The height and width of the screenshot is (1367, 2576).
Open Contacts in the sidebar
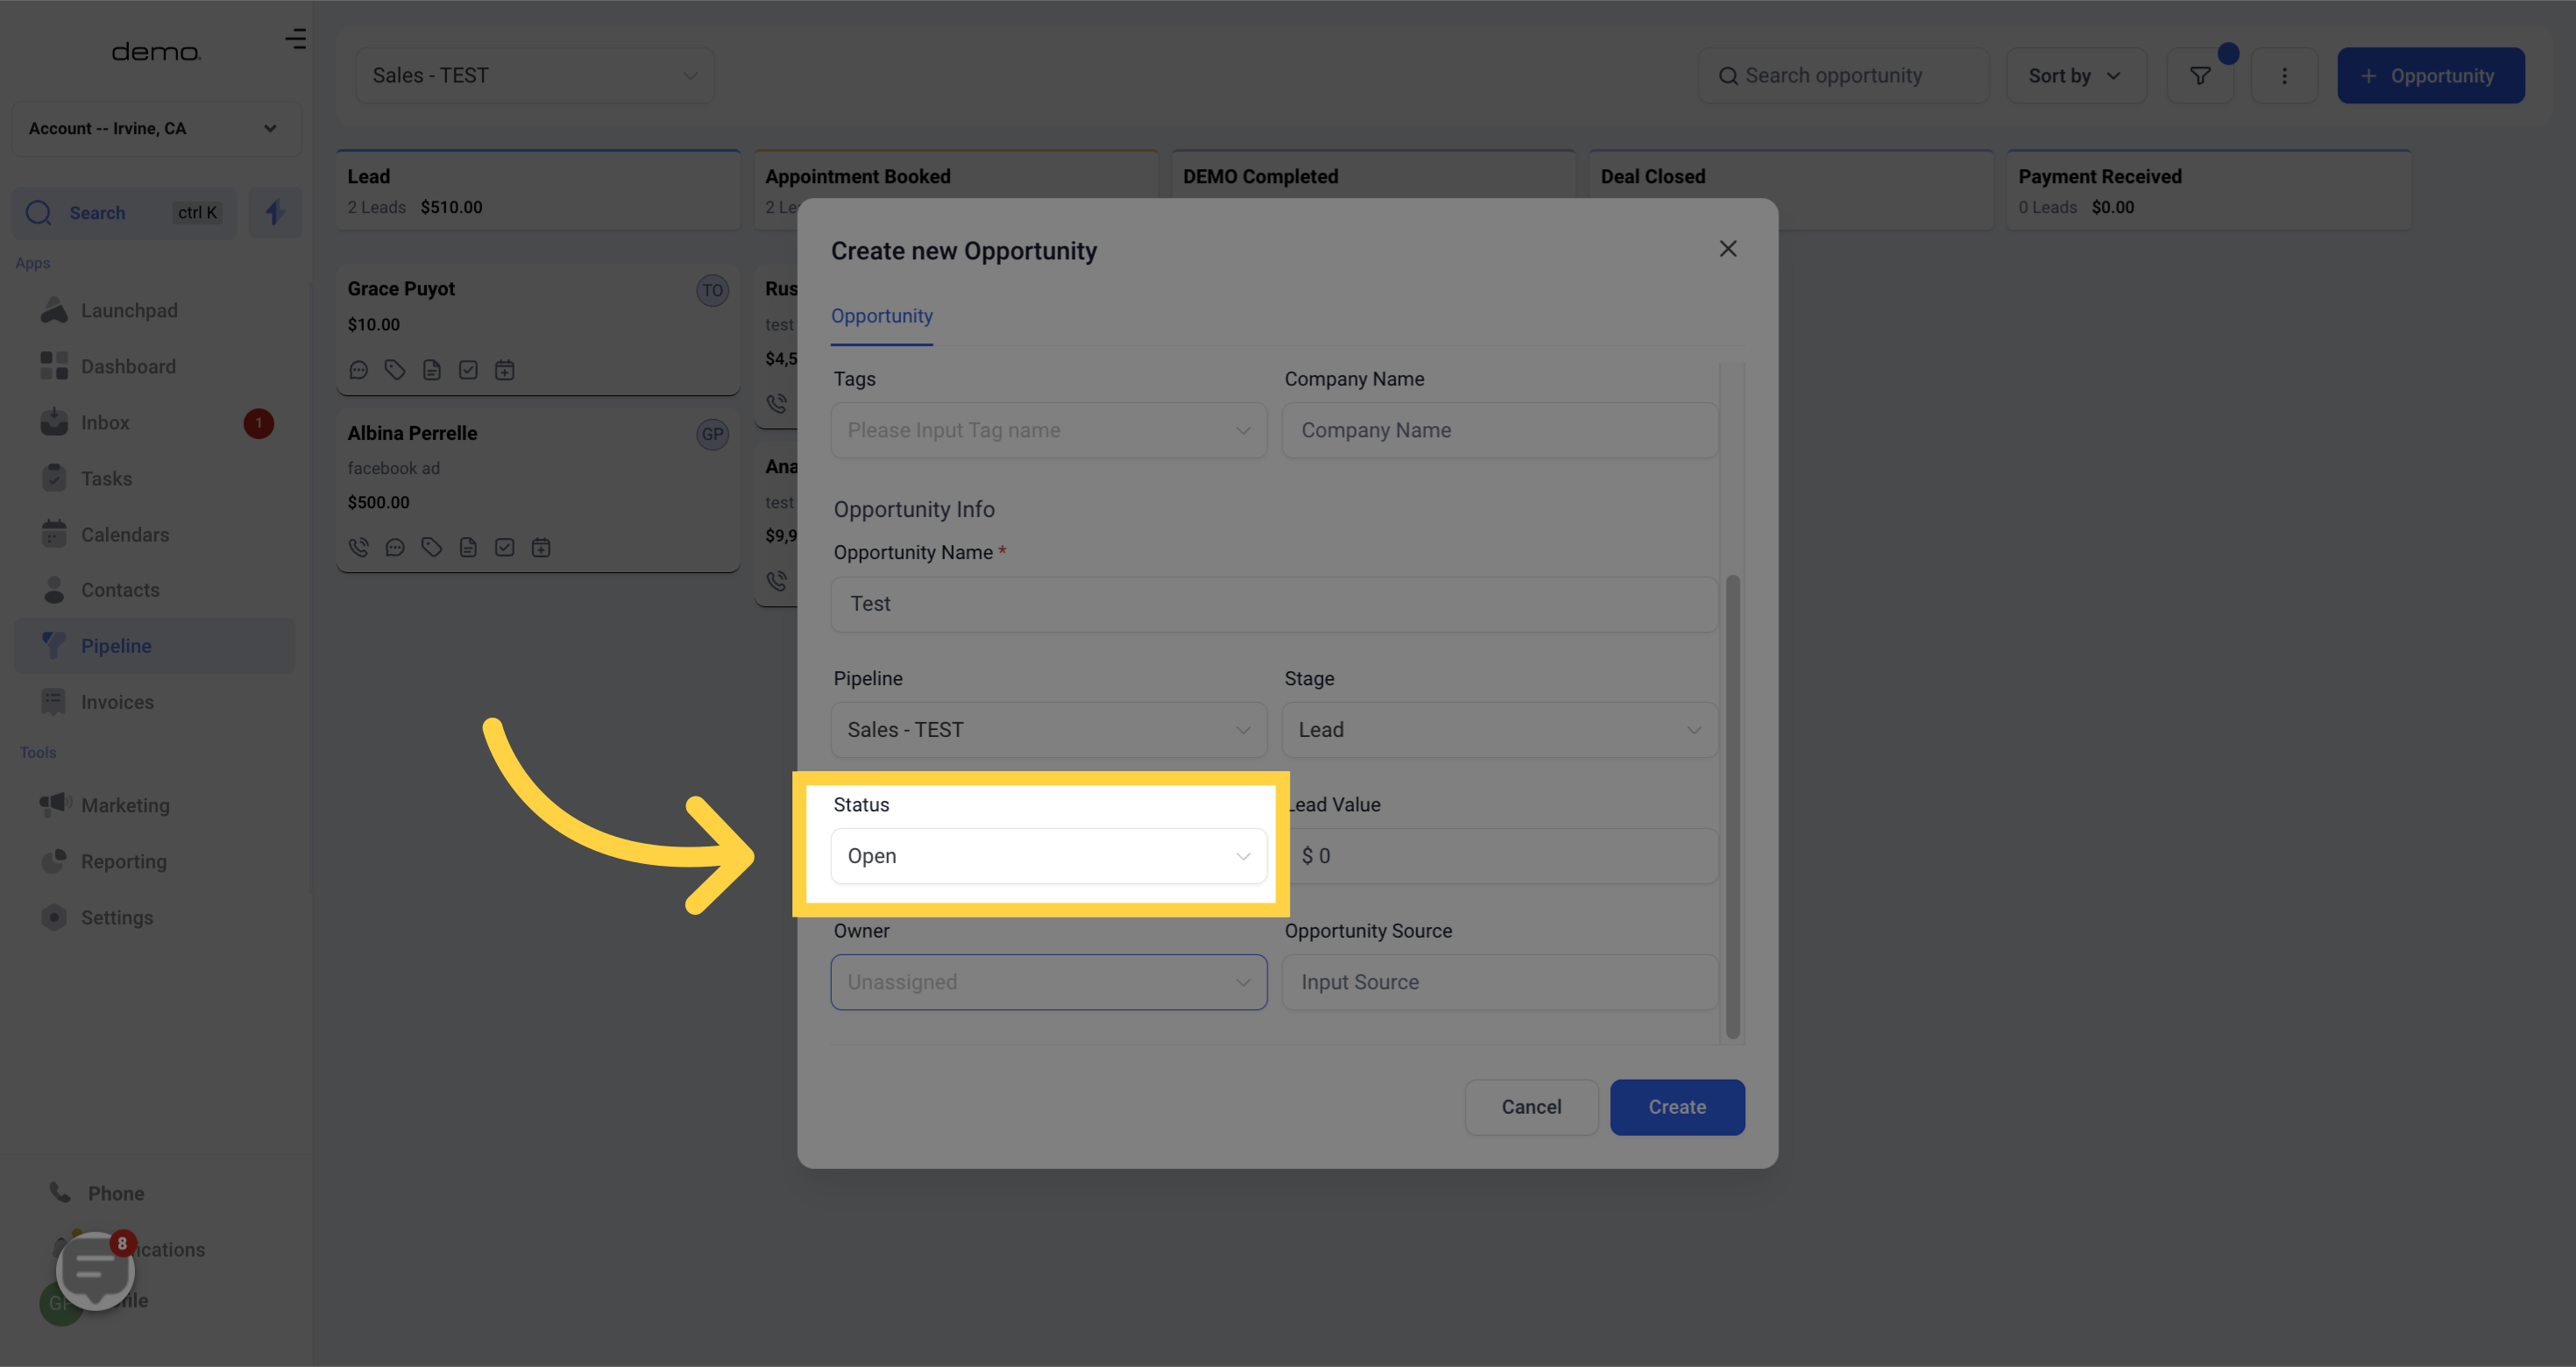(x=120, y=590)
